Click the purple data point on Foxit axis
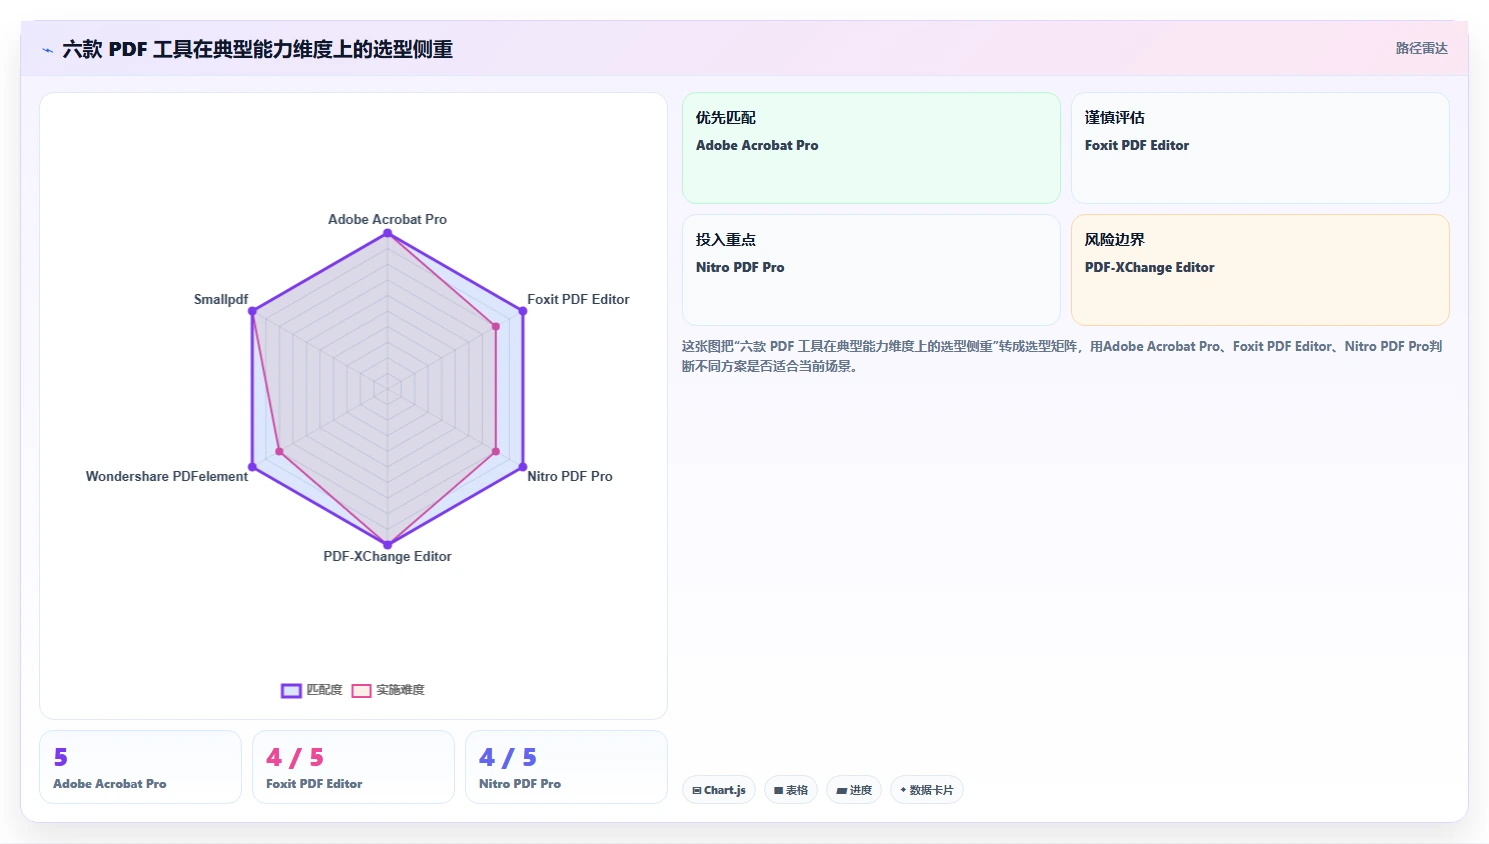Image resolution: width=1489 pixels, height=844 pixels. click(x=522, y=311)
